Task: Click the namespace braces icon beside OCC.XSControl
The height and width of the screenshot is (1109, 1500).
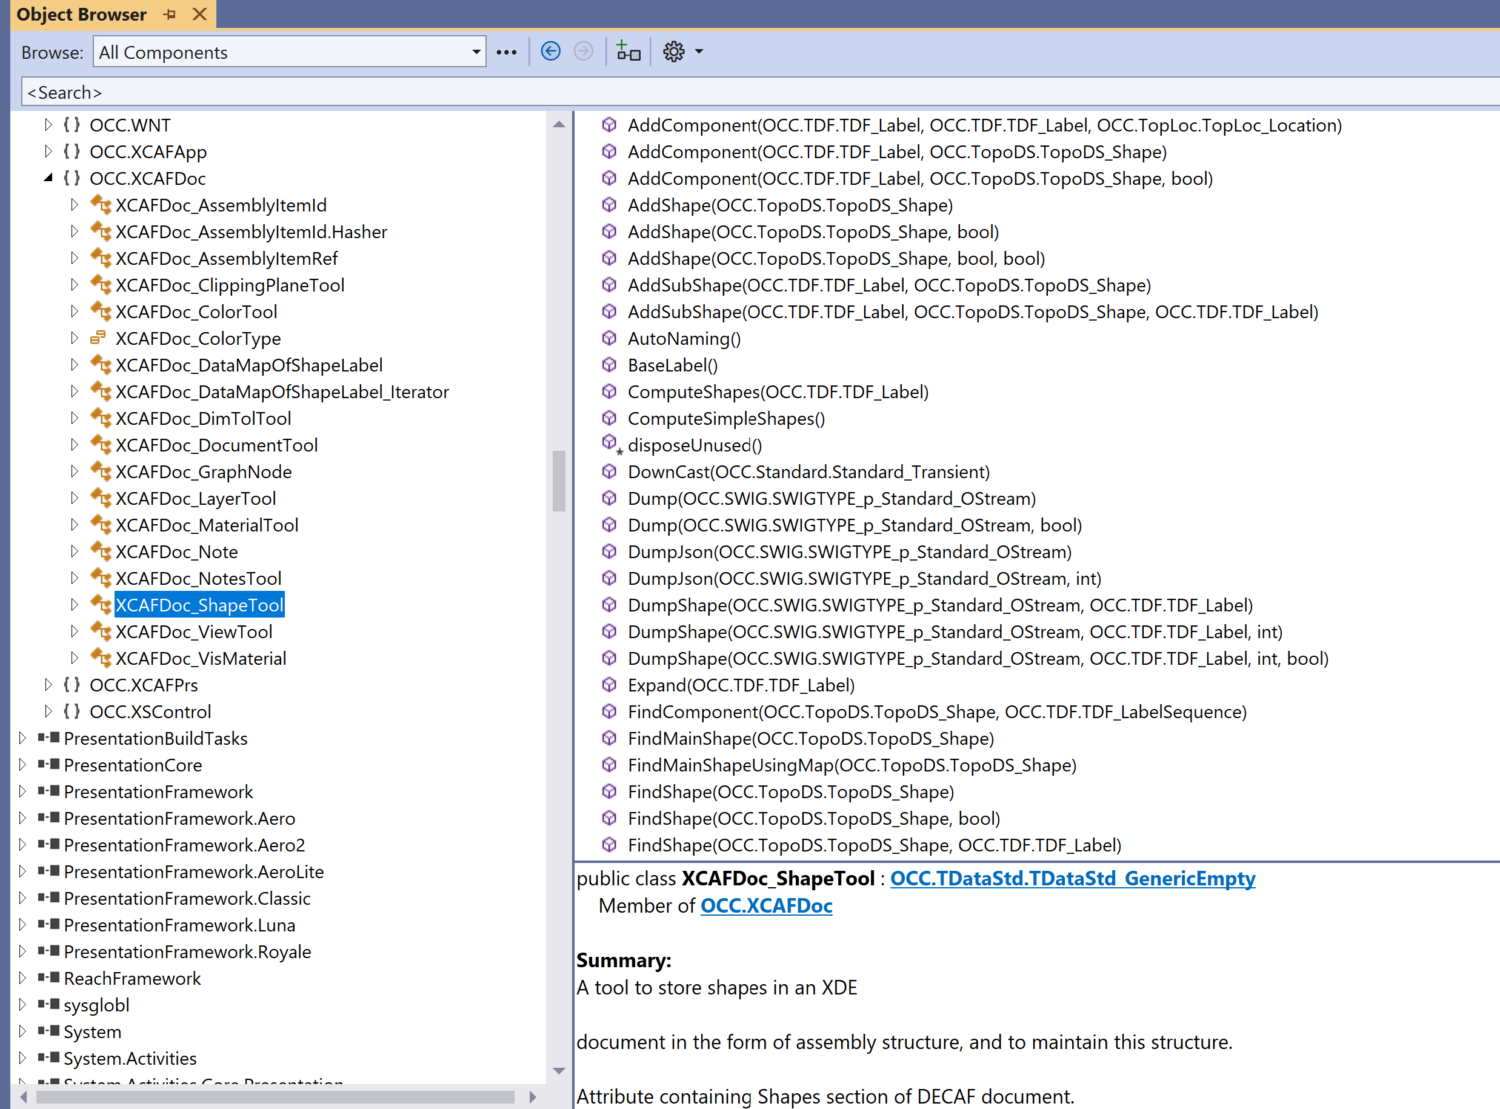Action: pos(71,711)
